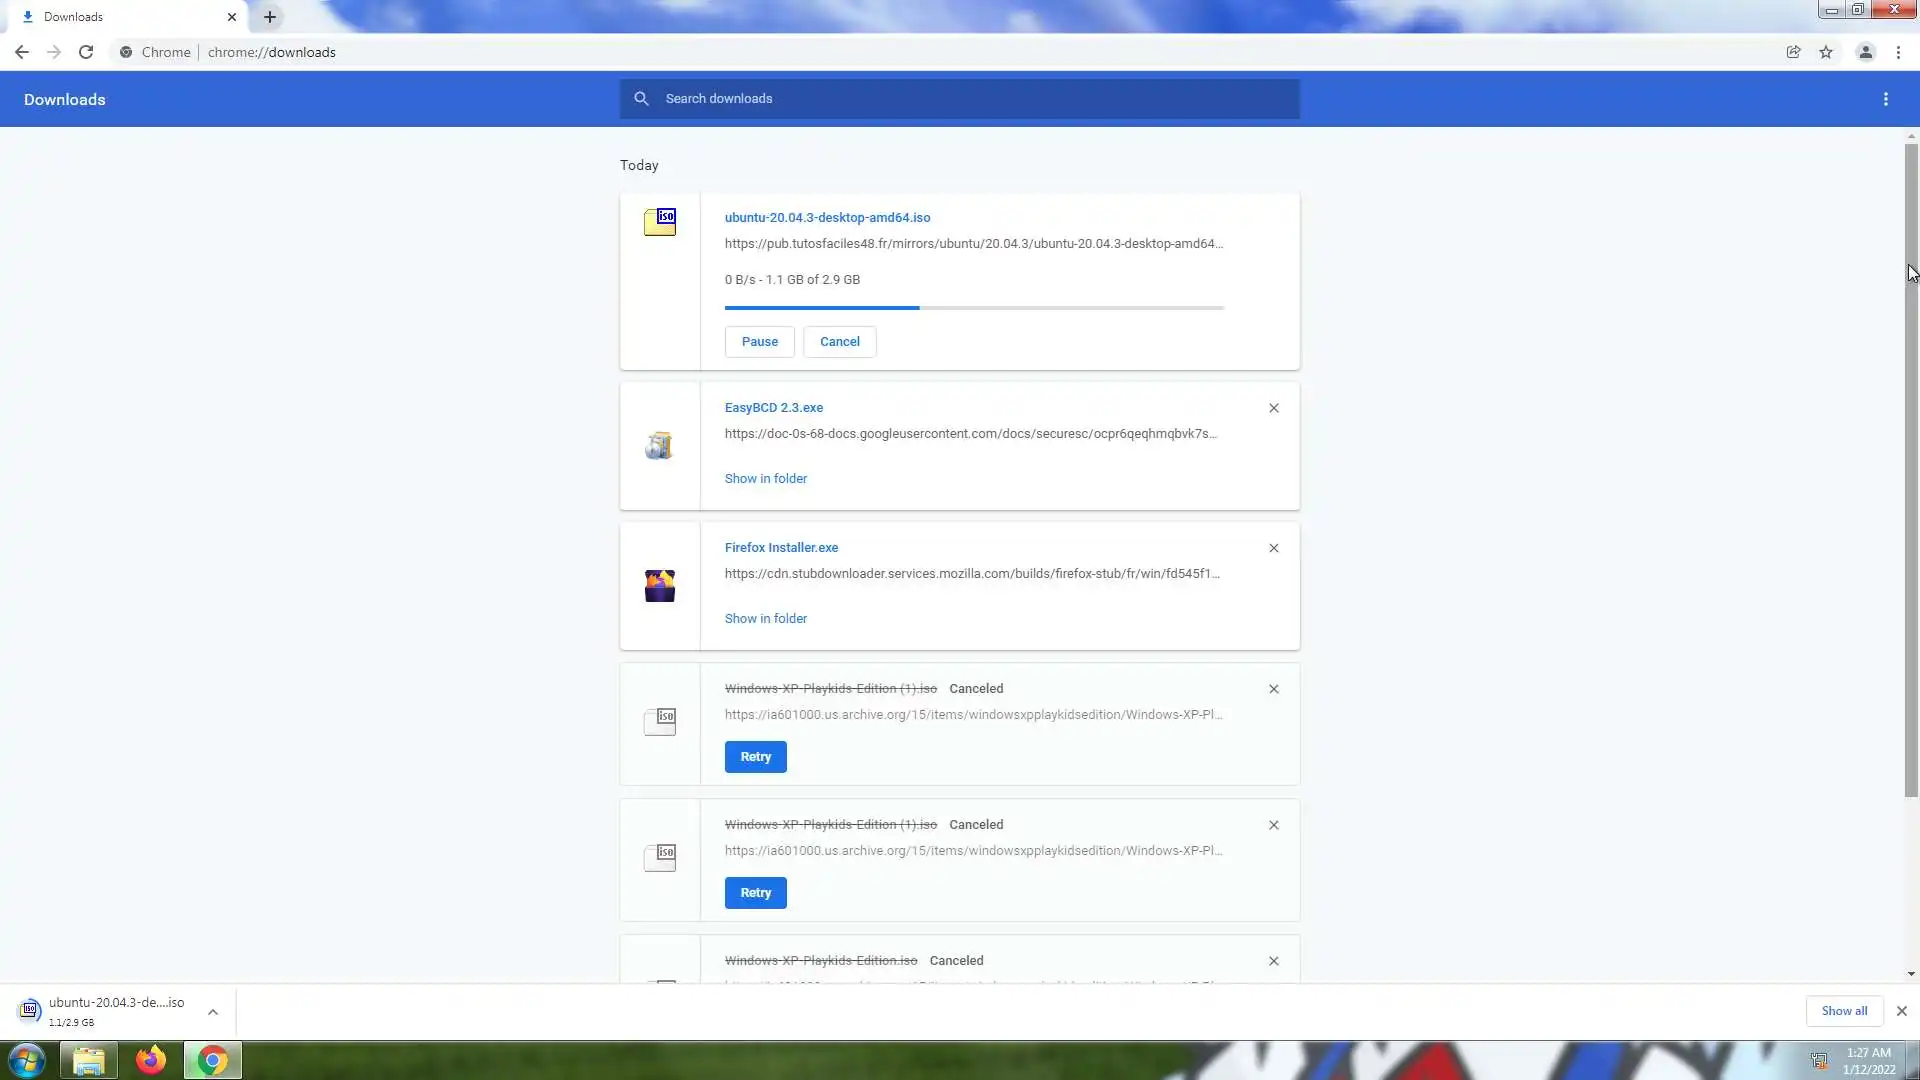
Task: Remove Firefox Installer.exe from list
Action: 1273,548
